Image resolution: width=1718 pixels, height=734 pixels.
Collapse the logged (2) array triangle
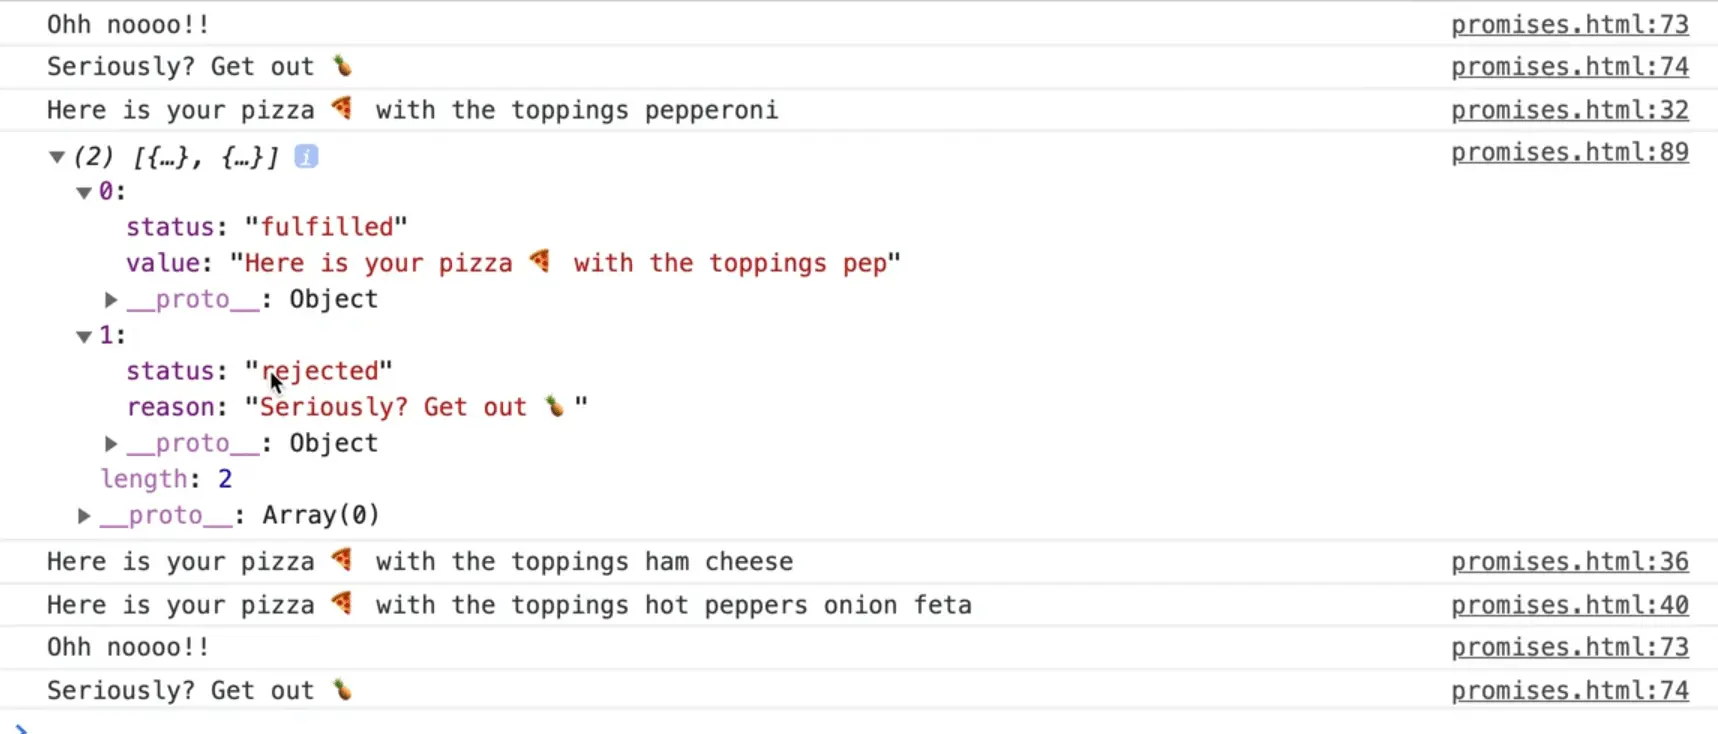tap(57, 157)
